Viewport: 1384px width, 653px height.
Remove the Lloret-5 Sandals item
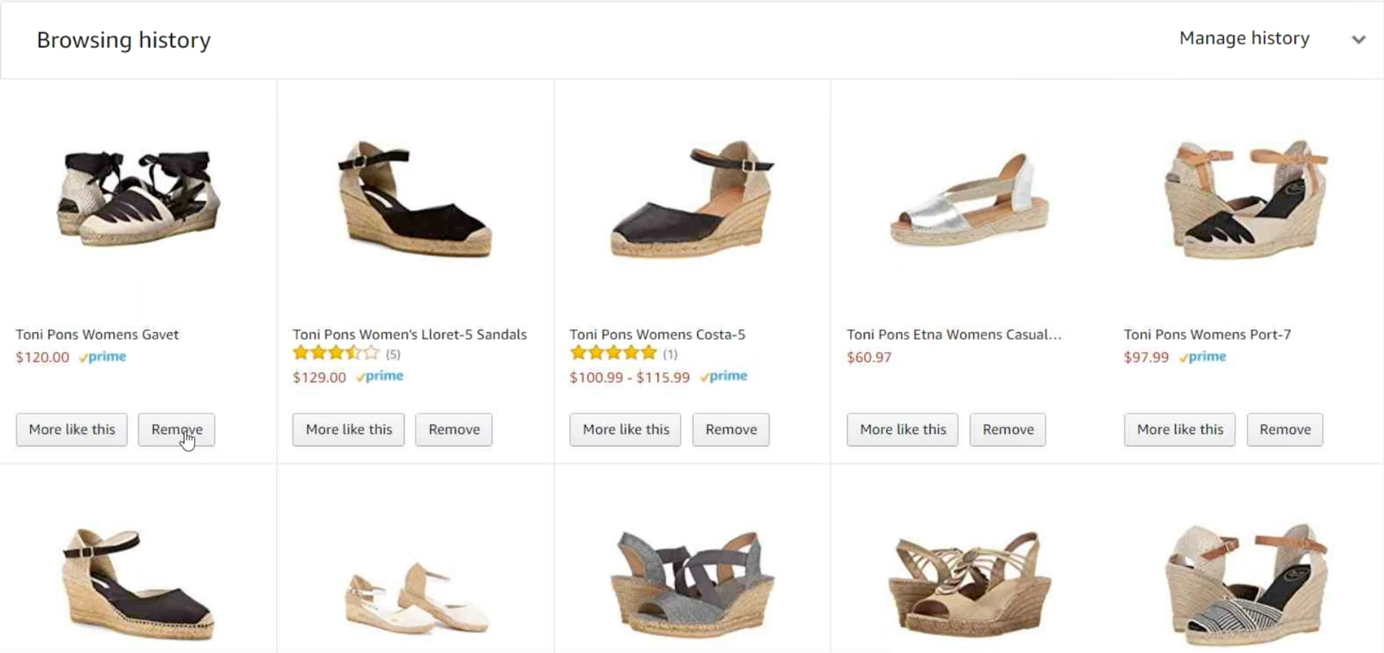tap(454, 430)
